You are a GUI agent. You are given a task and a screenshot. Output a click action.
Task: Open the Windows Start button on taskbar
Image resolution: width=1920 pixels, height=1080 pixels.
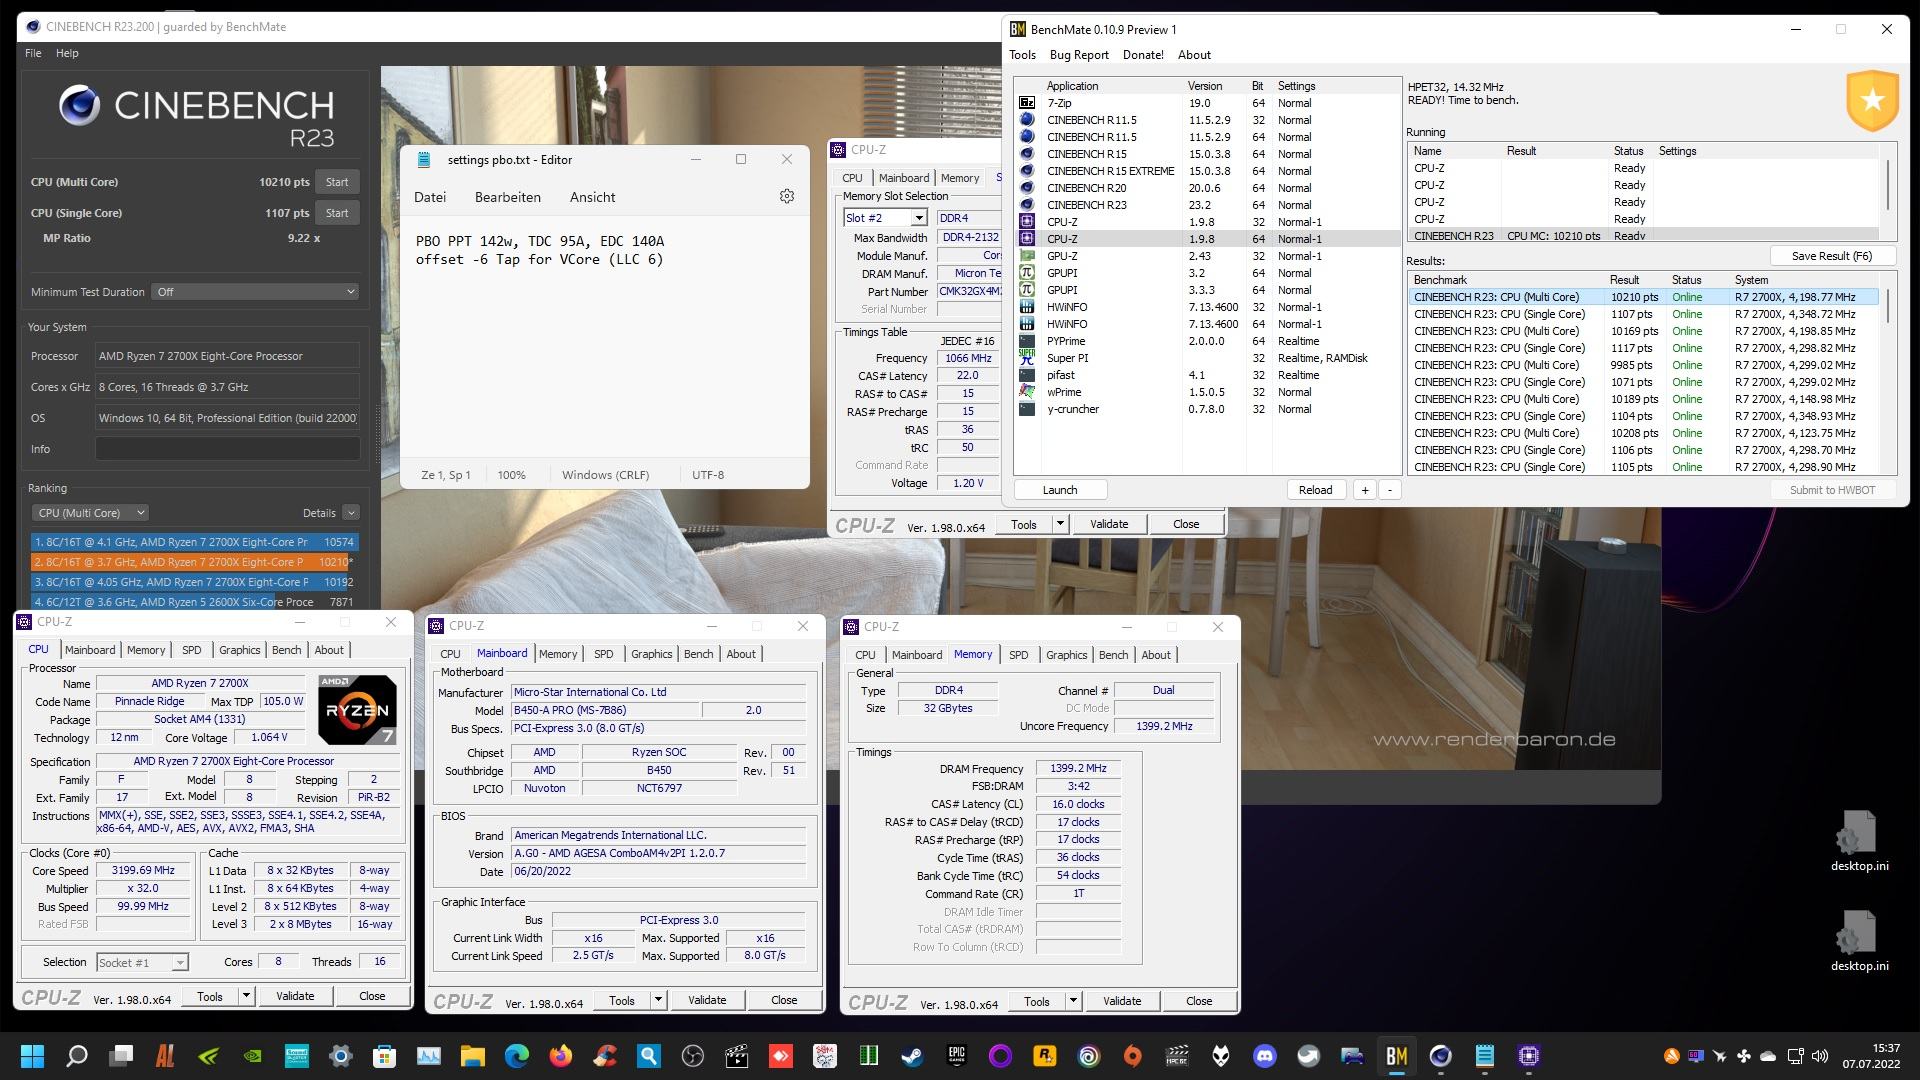(32, 1056)
